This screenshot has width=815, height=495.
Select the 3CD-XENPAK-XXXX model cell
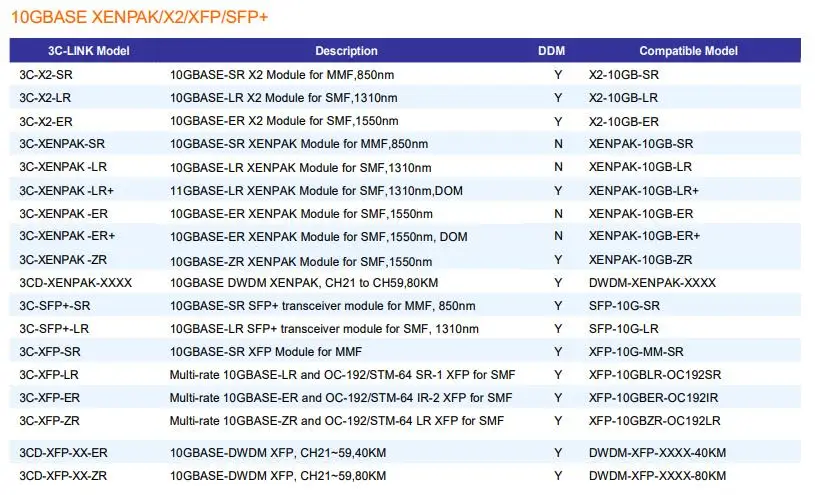(75, 283)
